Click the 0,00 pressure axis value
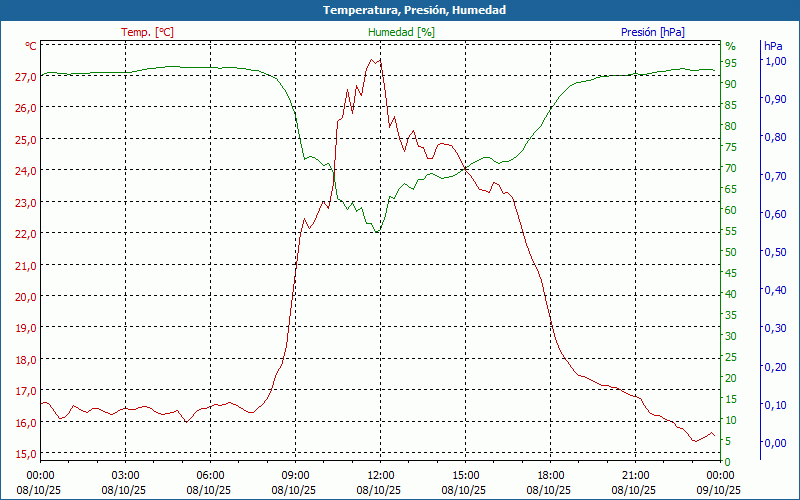Viewport: 800px width, 500px height. 775,443
